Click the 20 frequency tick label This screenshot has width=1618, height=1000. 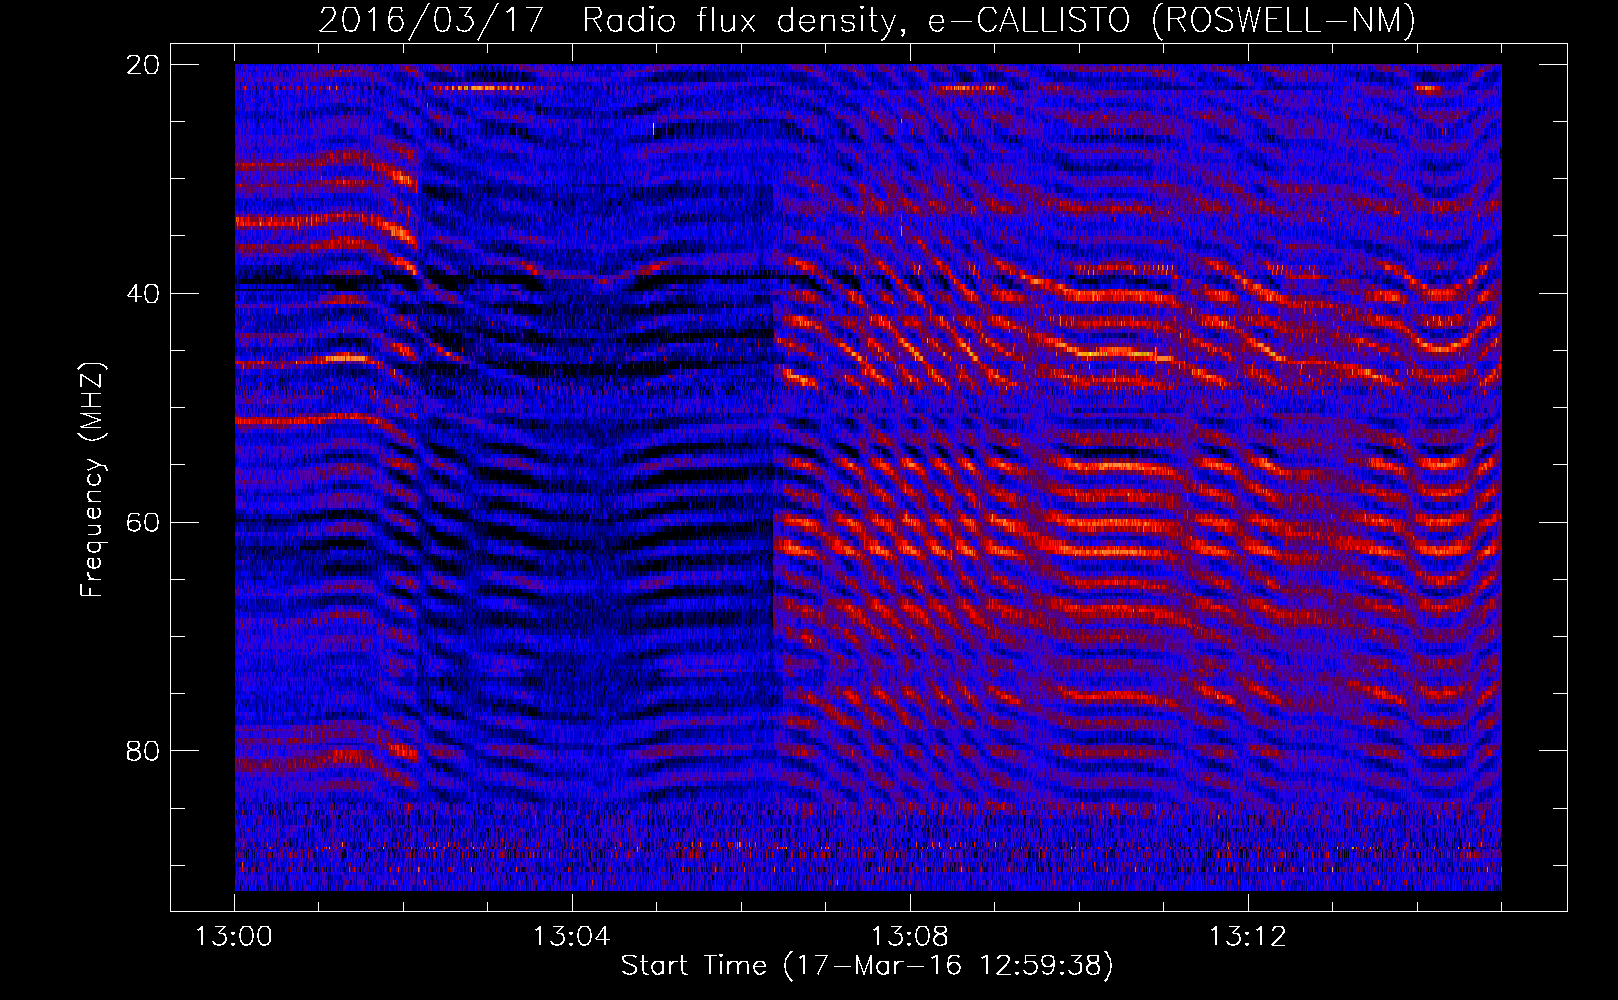pyautogui.click(x=144, y=65)
